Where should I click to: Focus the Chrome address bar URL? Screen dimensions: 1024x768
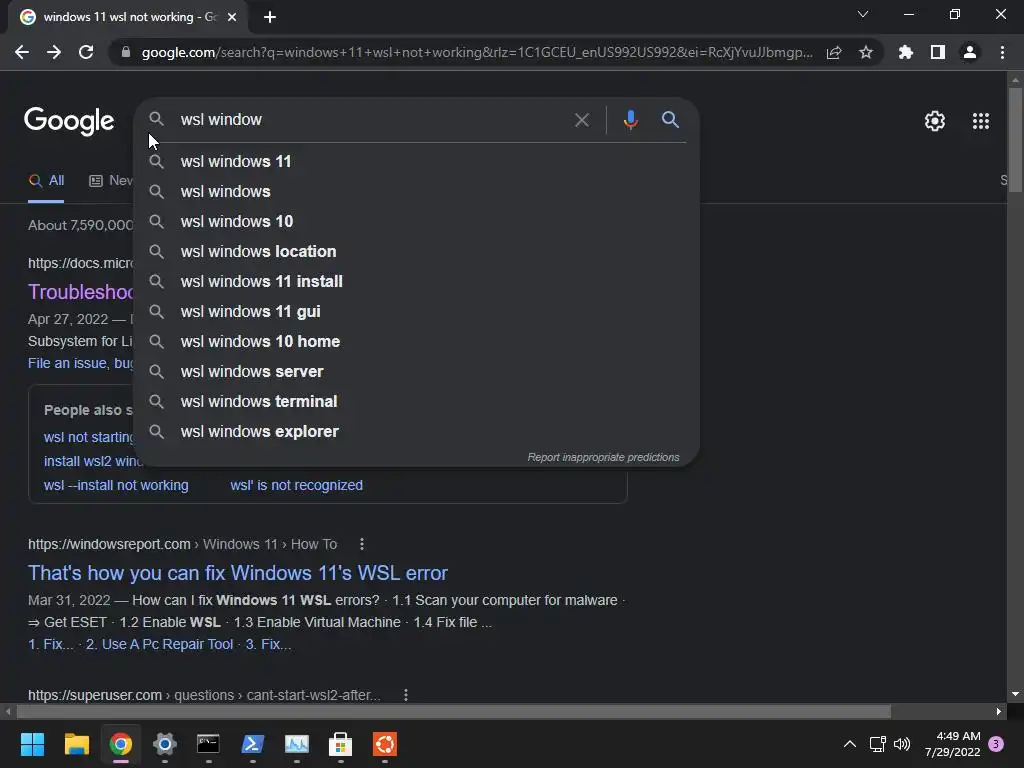click(x=477, y=52)
